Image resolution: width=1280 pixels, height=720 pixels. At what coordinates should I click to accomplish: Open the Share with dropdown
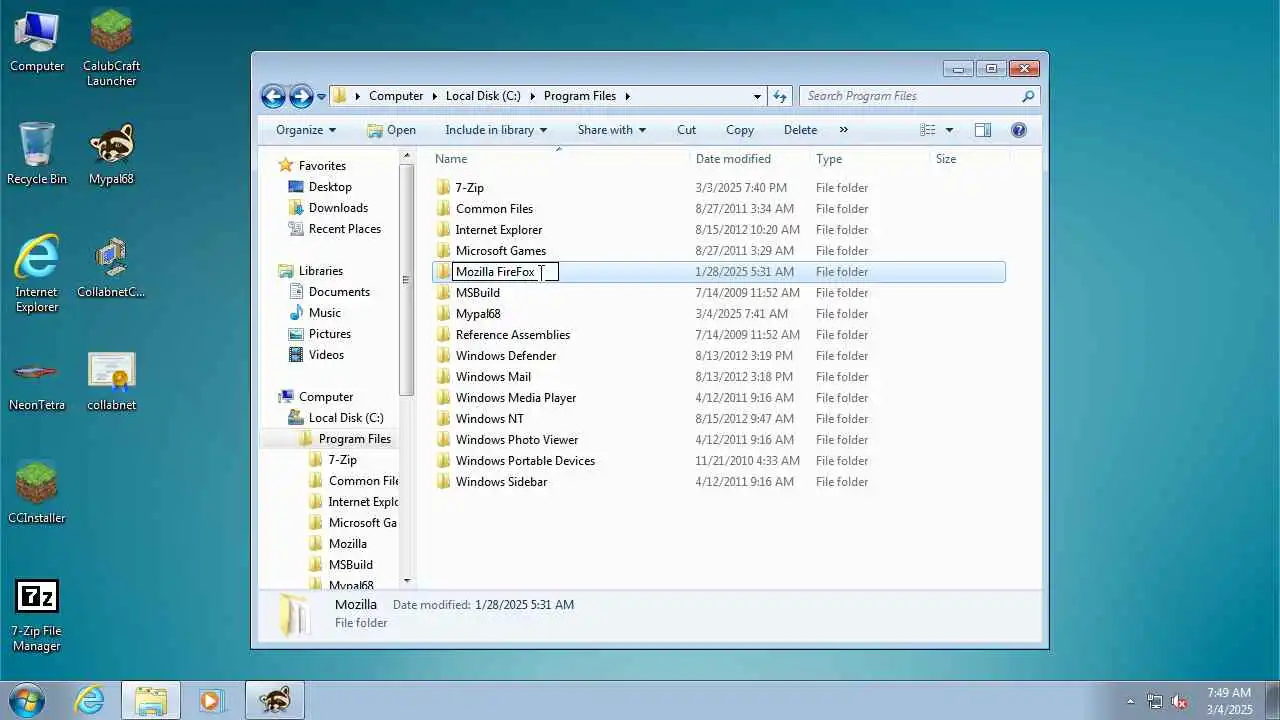[x=611, y=130]
